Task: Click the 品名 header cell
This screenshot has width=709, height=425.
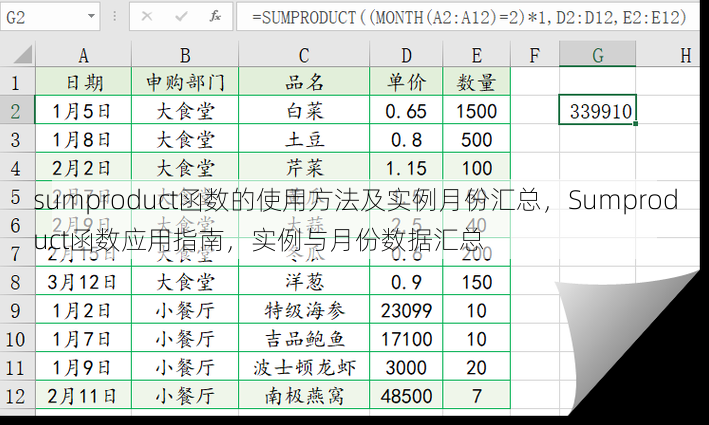Action: pyautogui.click(x=304, y=82)
